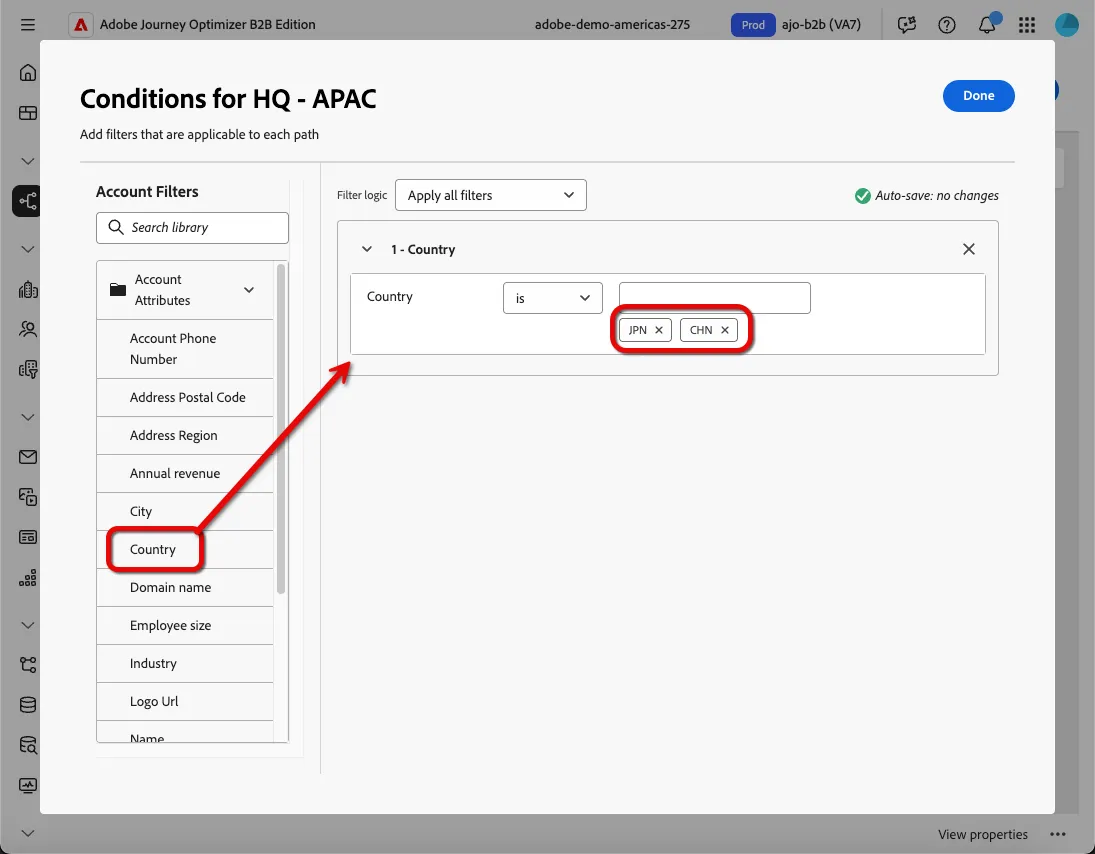The image size is (1095, 854).
Task: Delete the 1 - Country filter
Action: pyautogui.click(x=969, y=249)
